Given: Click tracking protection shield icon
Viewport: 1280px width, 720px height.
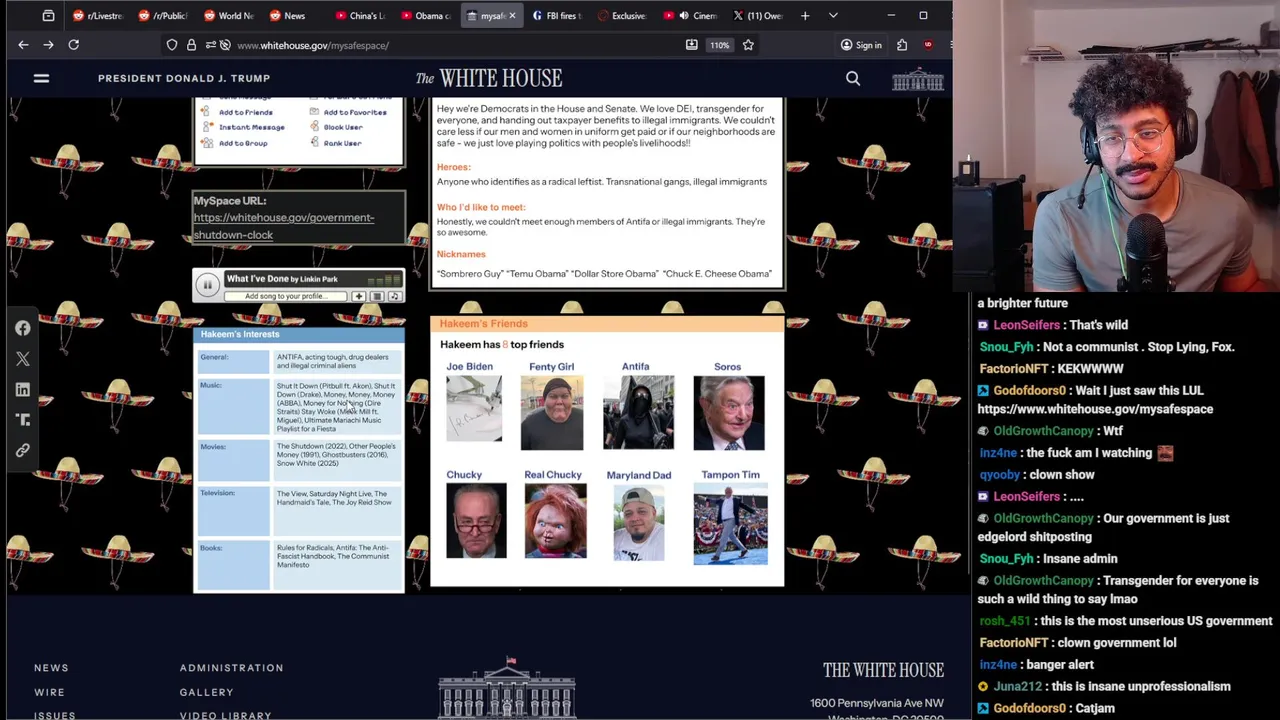Looking at the screenshot, I should [172, 45].
